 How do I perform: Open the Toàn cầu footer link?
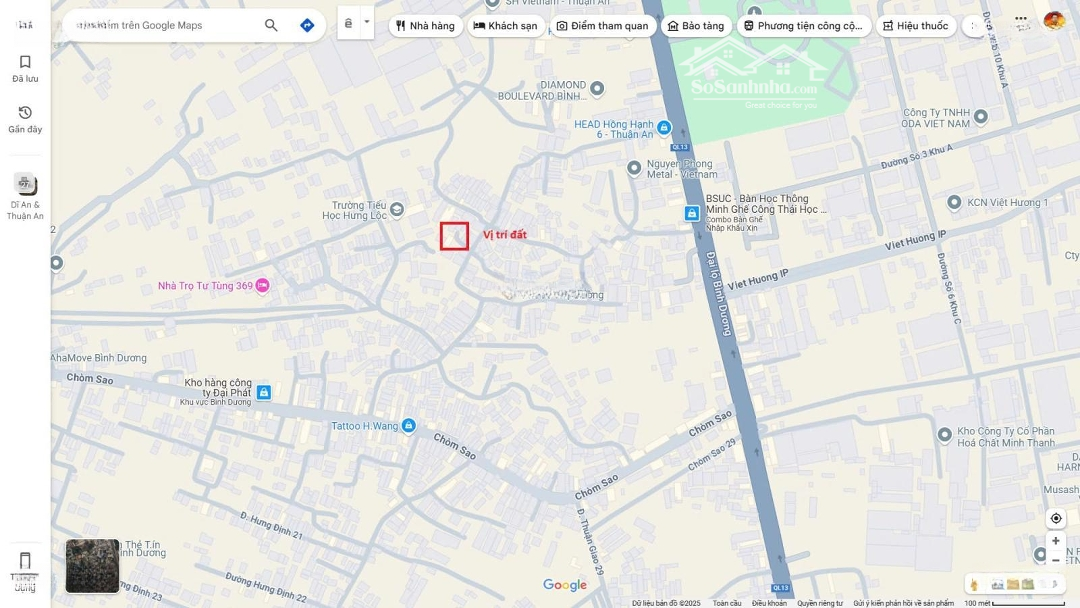click(727, 603)
